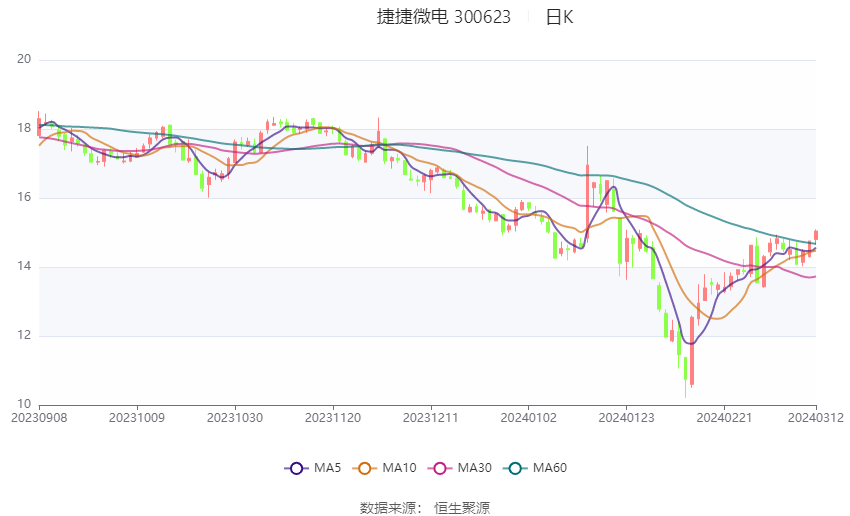Screen dimensions: 850x516
Task: Click the 数据来源 恒生聚源 source text
Action: pos(424,508)
